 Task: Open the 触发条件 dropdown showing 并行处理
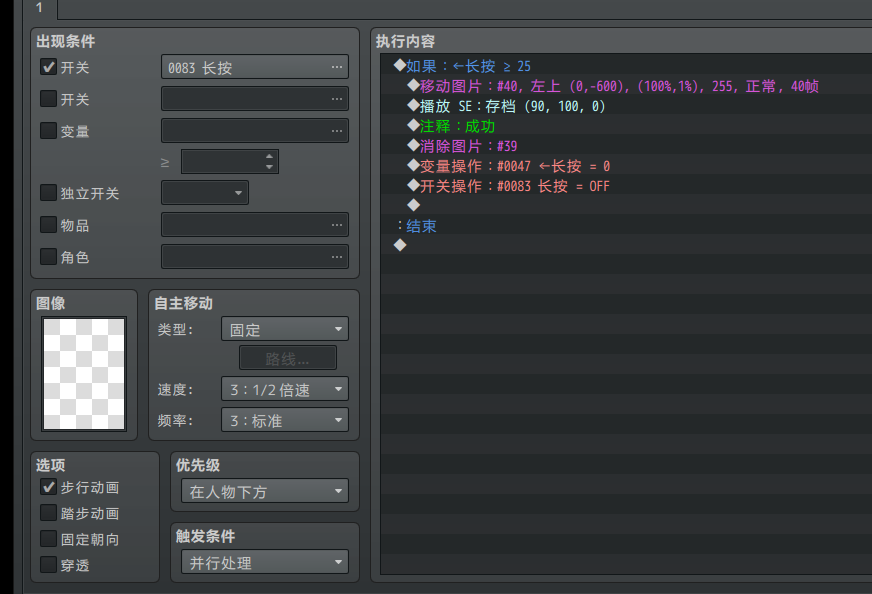(x=265, y=562)
